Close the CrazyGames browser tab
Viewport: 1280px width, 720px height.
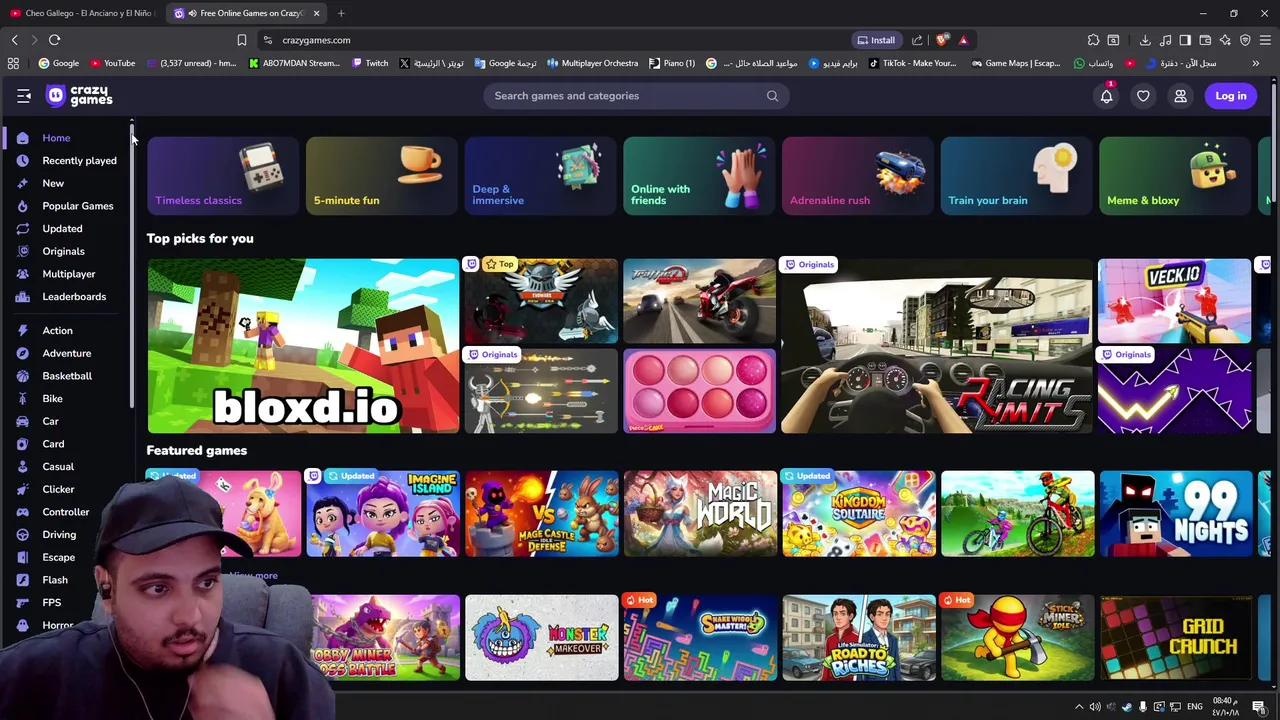pyautogui.click(x=316, y=13)
